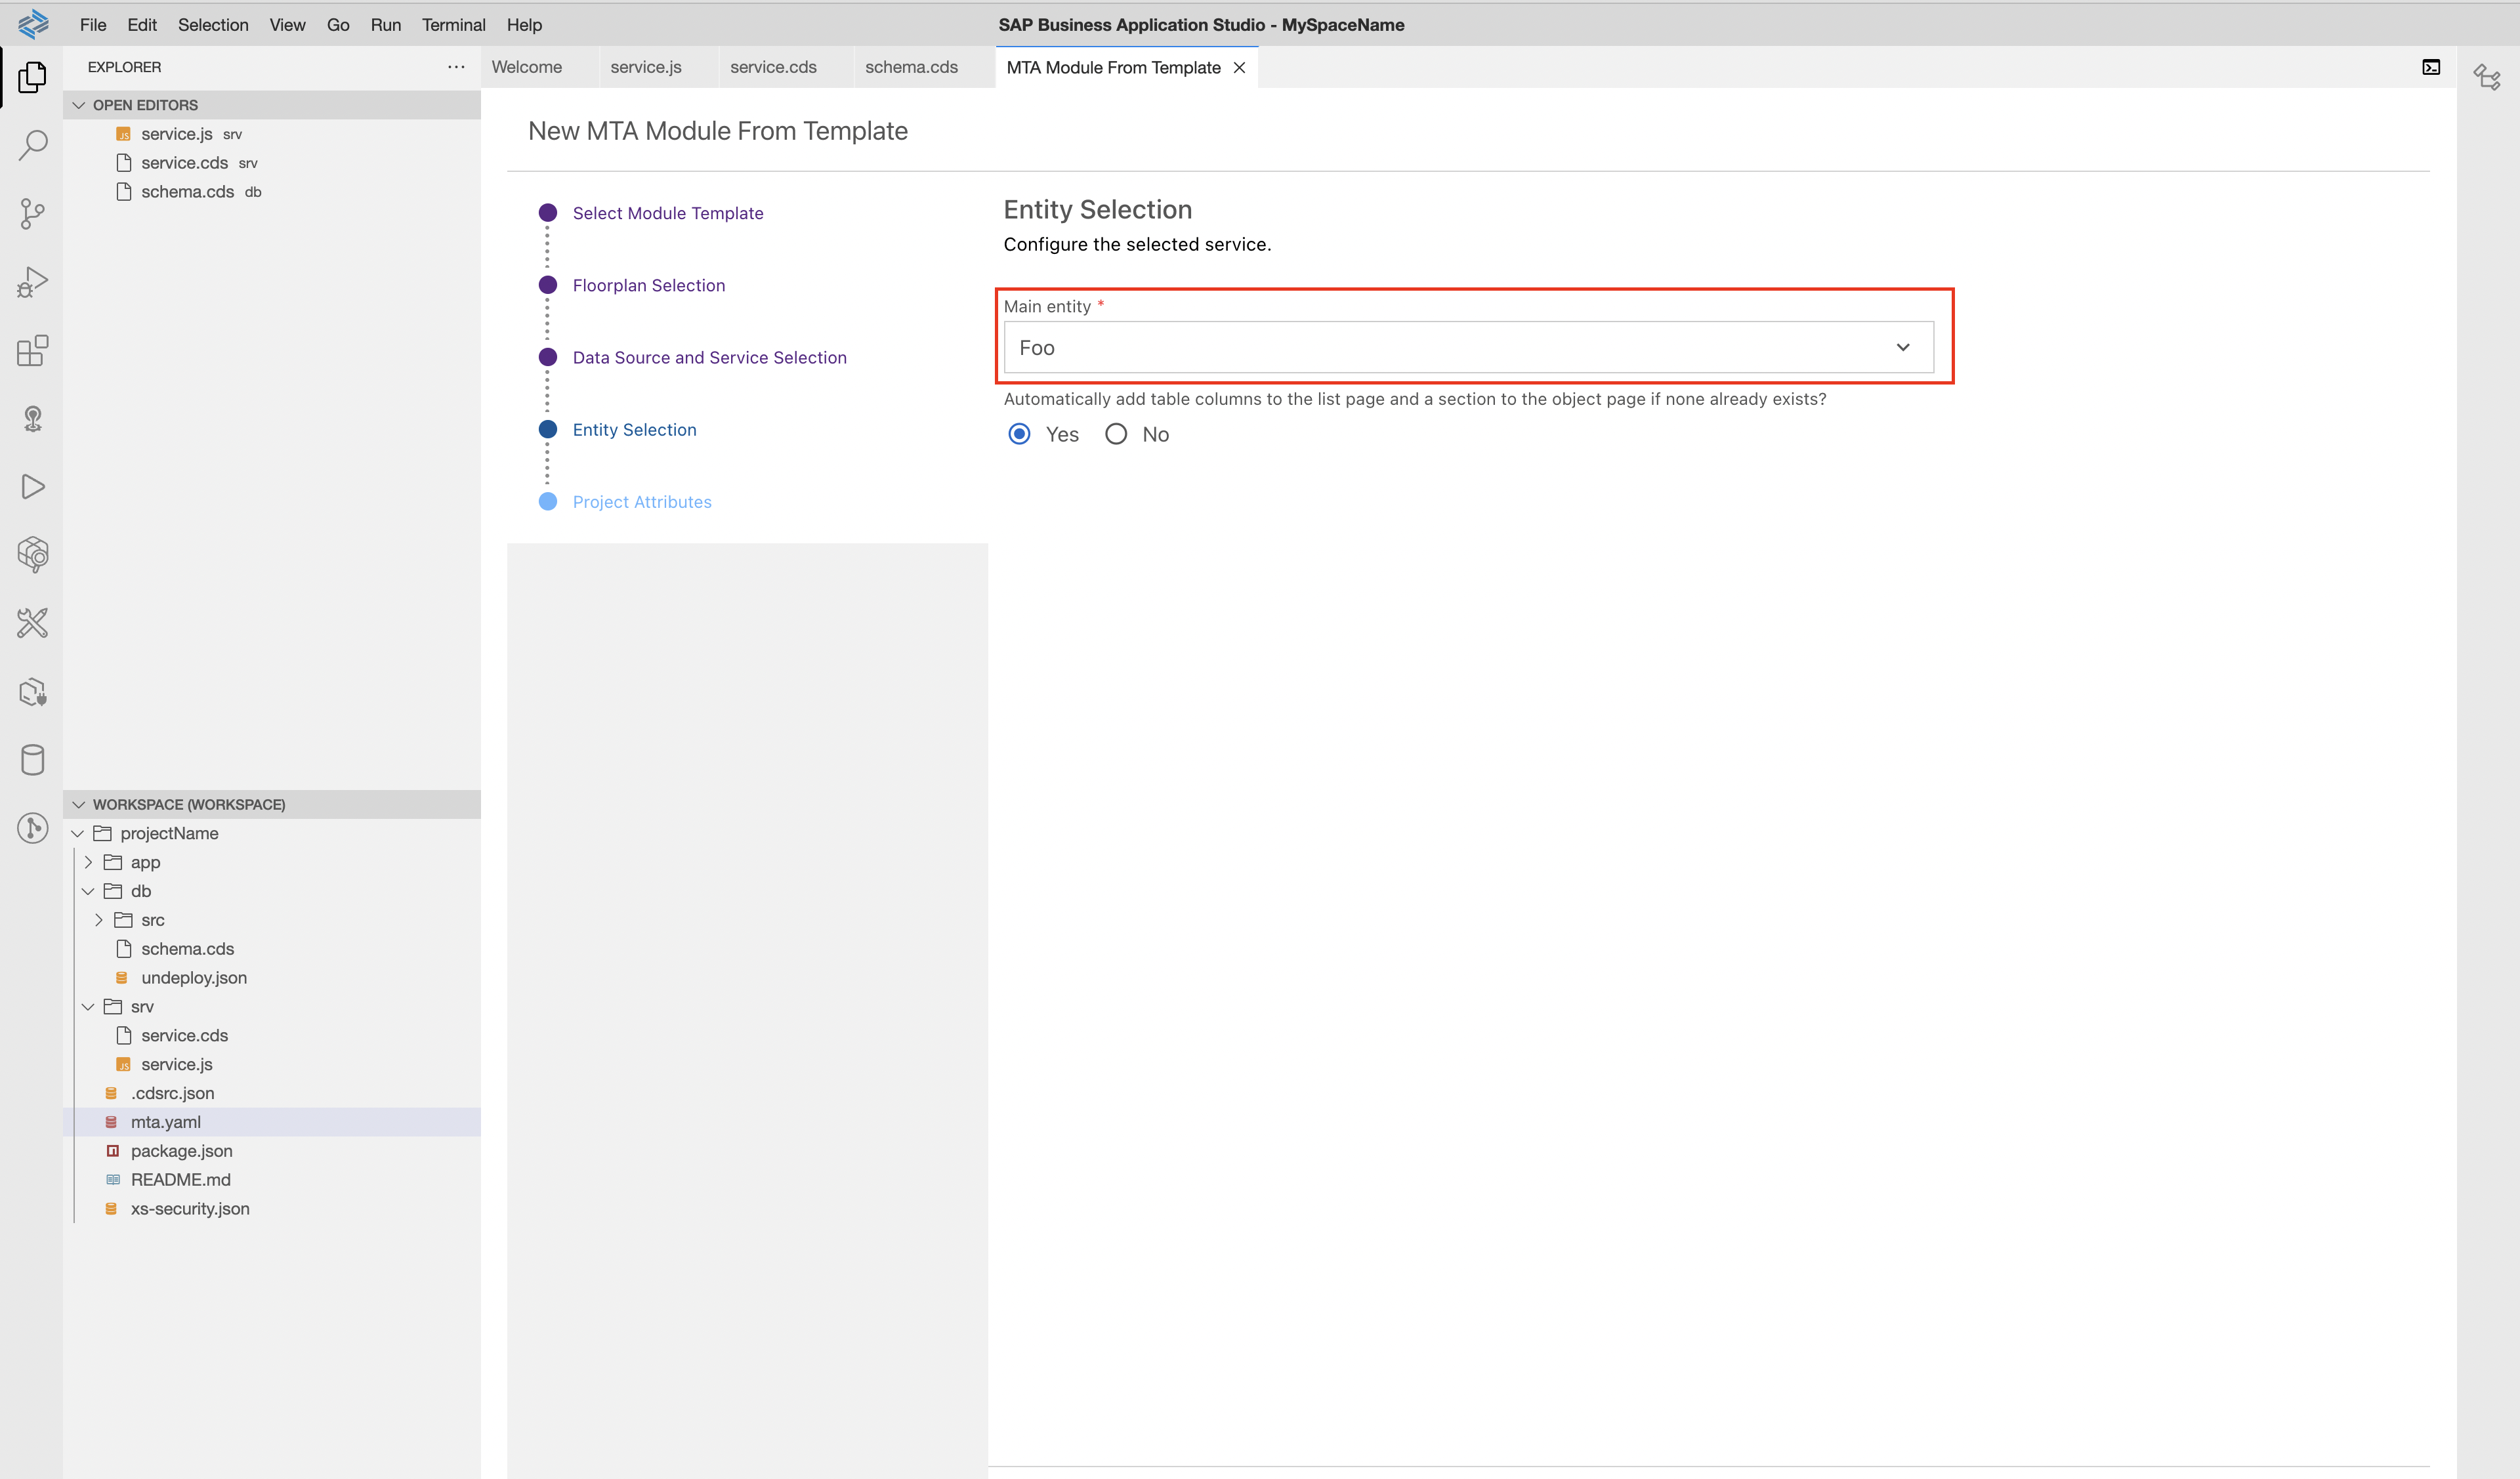Open the Run menu

tap(386, 25)
